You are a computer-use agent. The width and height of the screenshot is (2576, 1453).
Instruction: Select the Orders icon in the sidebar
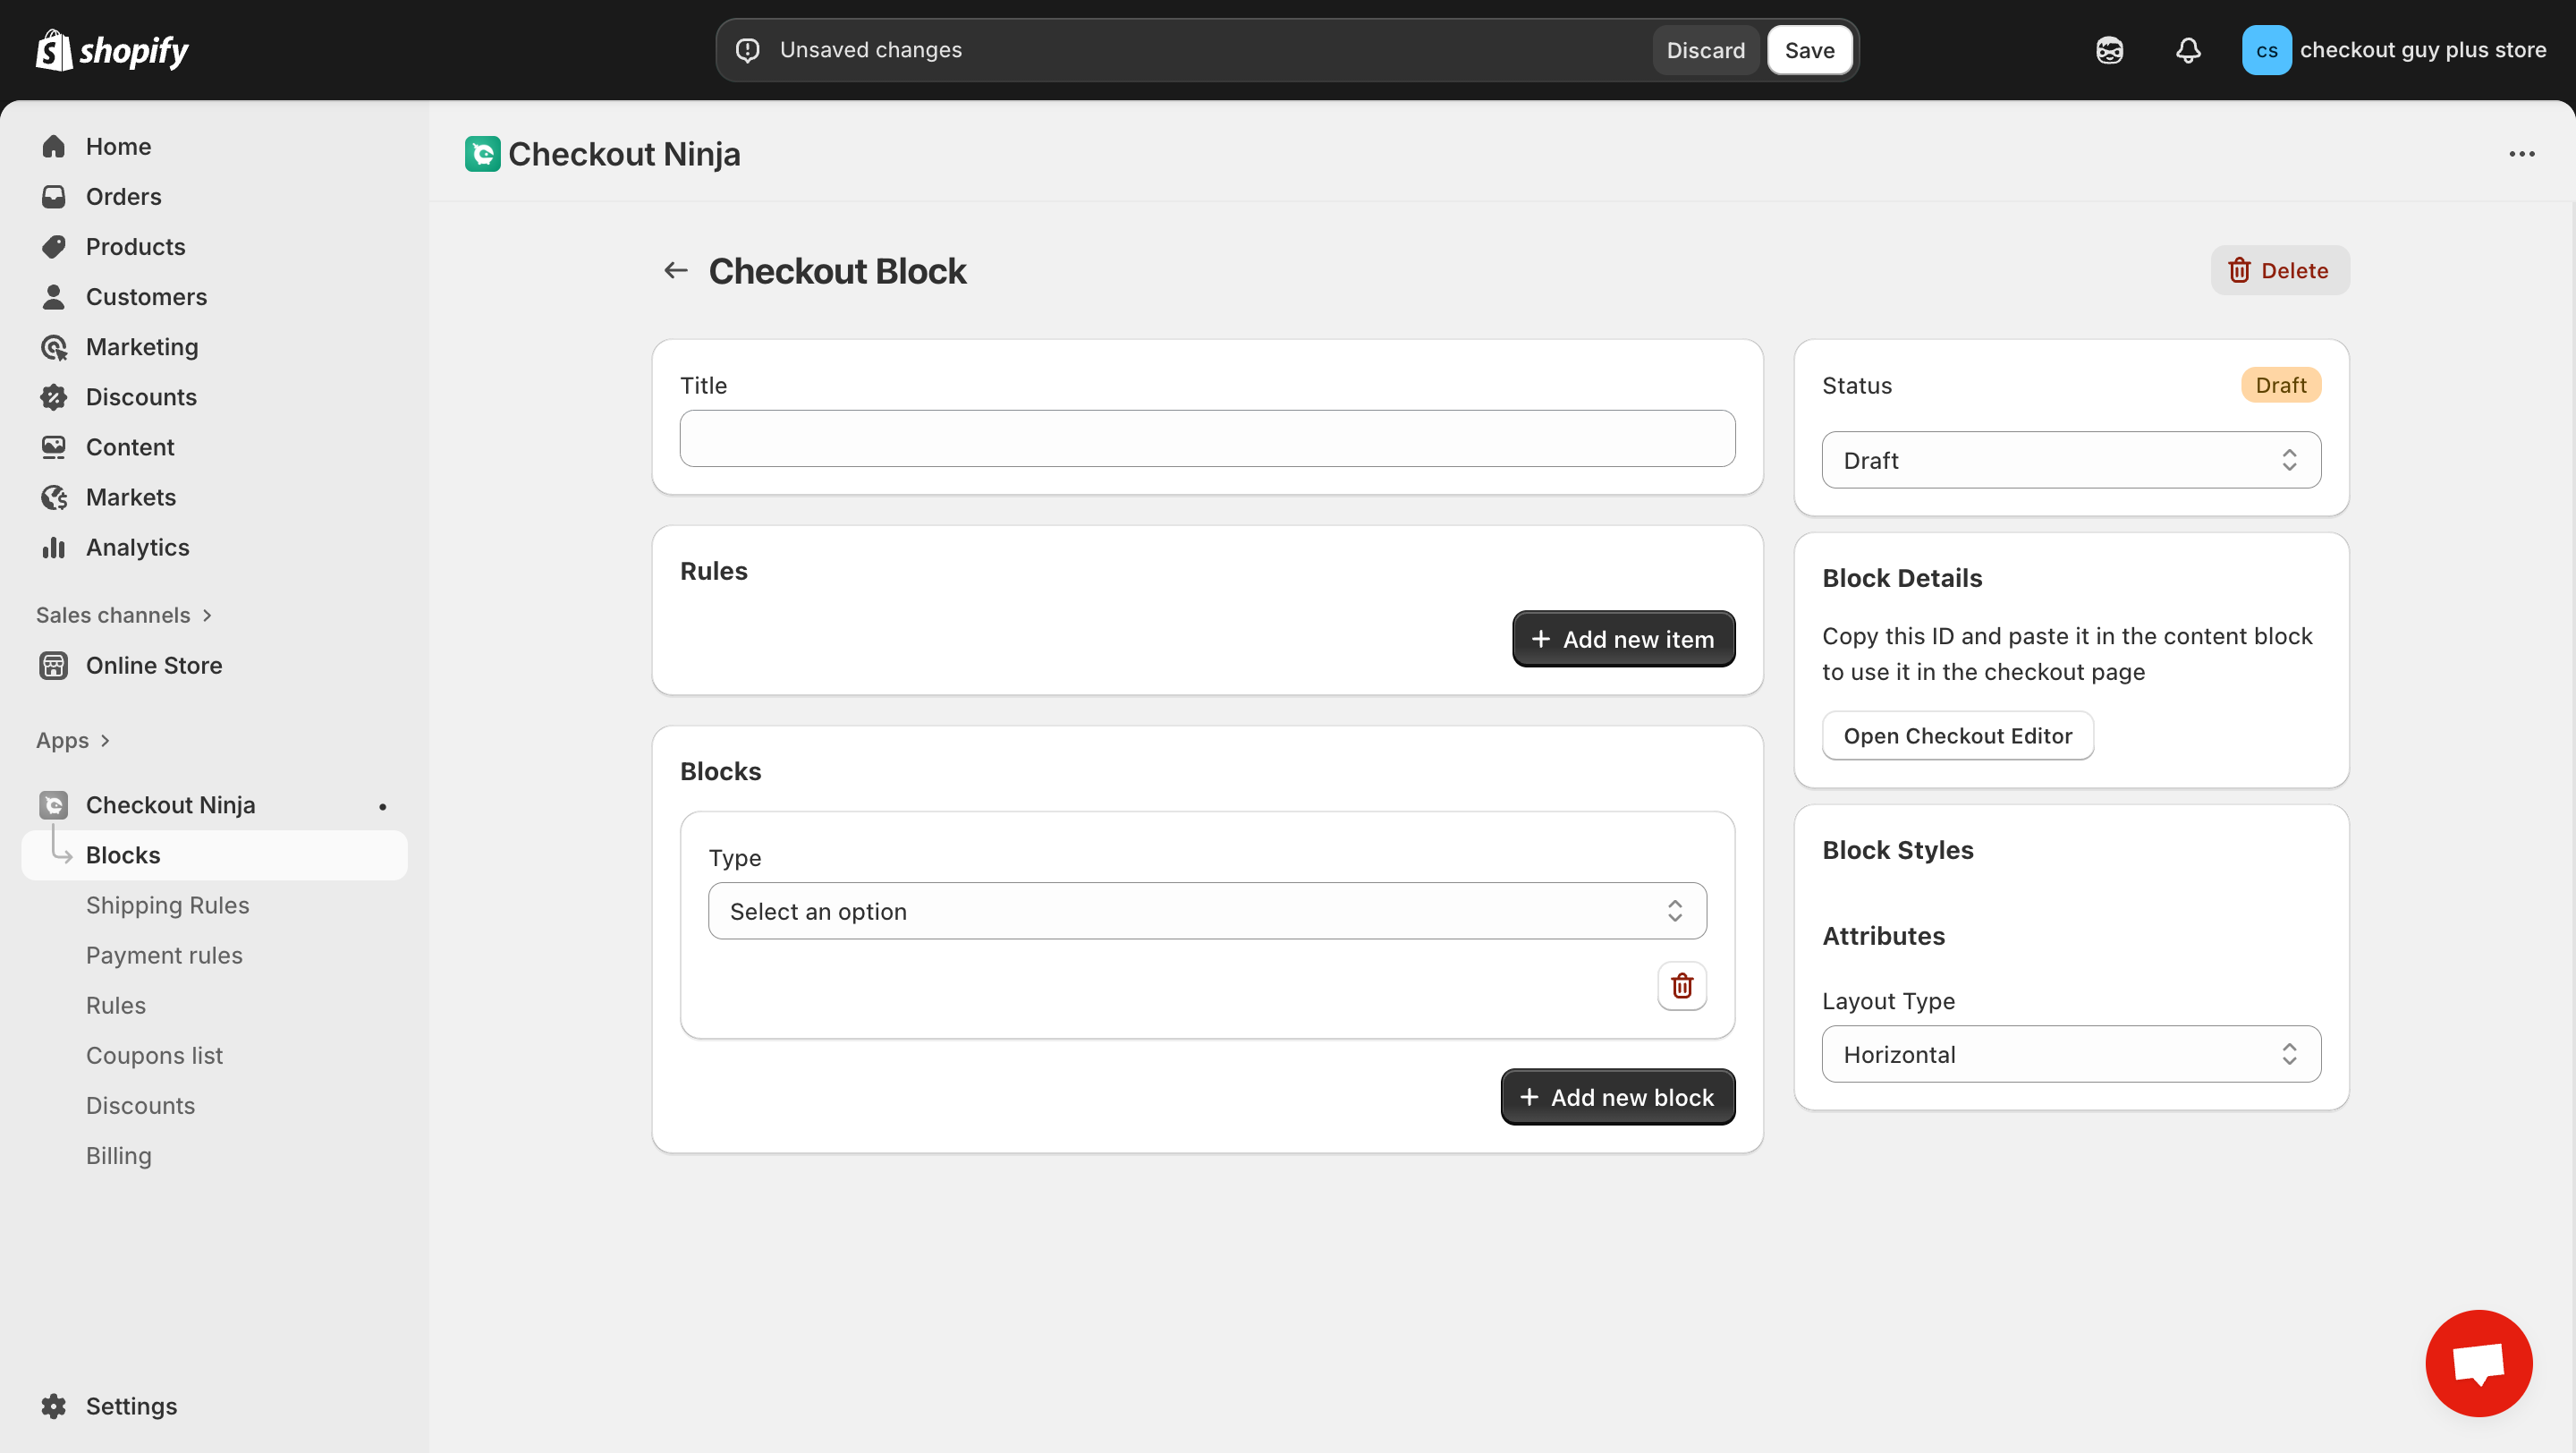click(x=54, y=196)
